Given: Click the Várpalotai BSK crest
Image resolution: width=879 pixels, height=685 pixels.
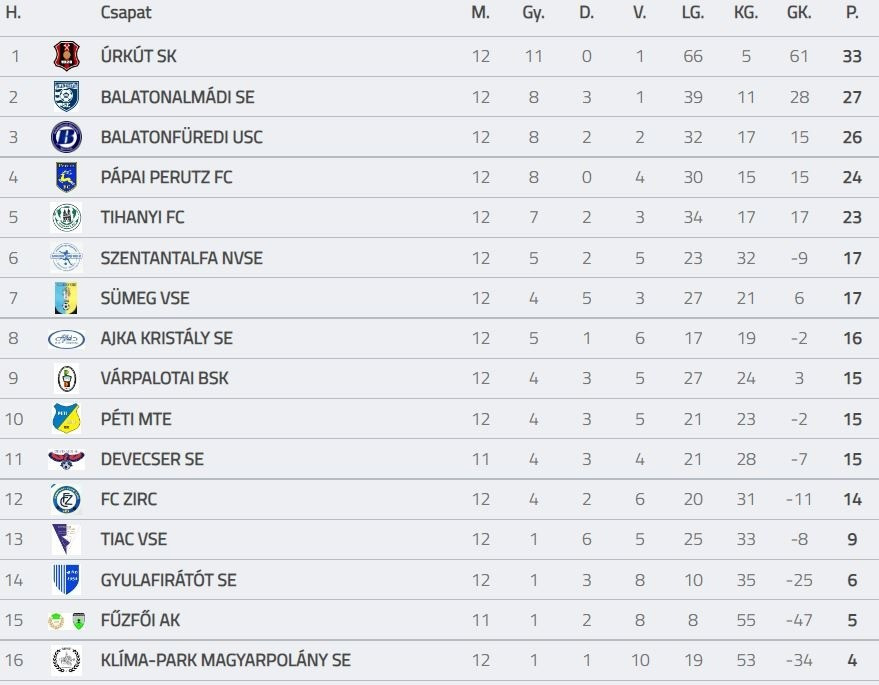Looking at the screenshot, I should pyautogui.click(x=66, y=379).
